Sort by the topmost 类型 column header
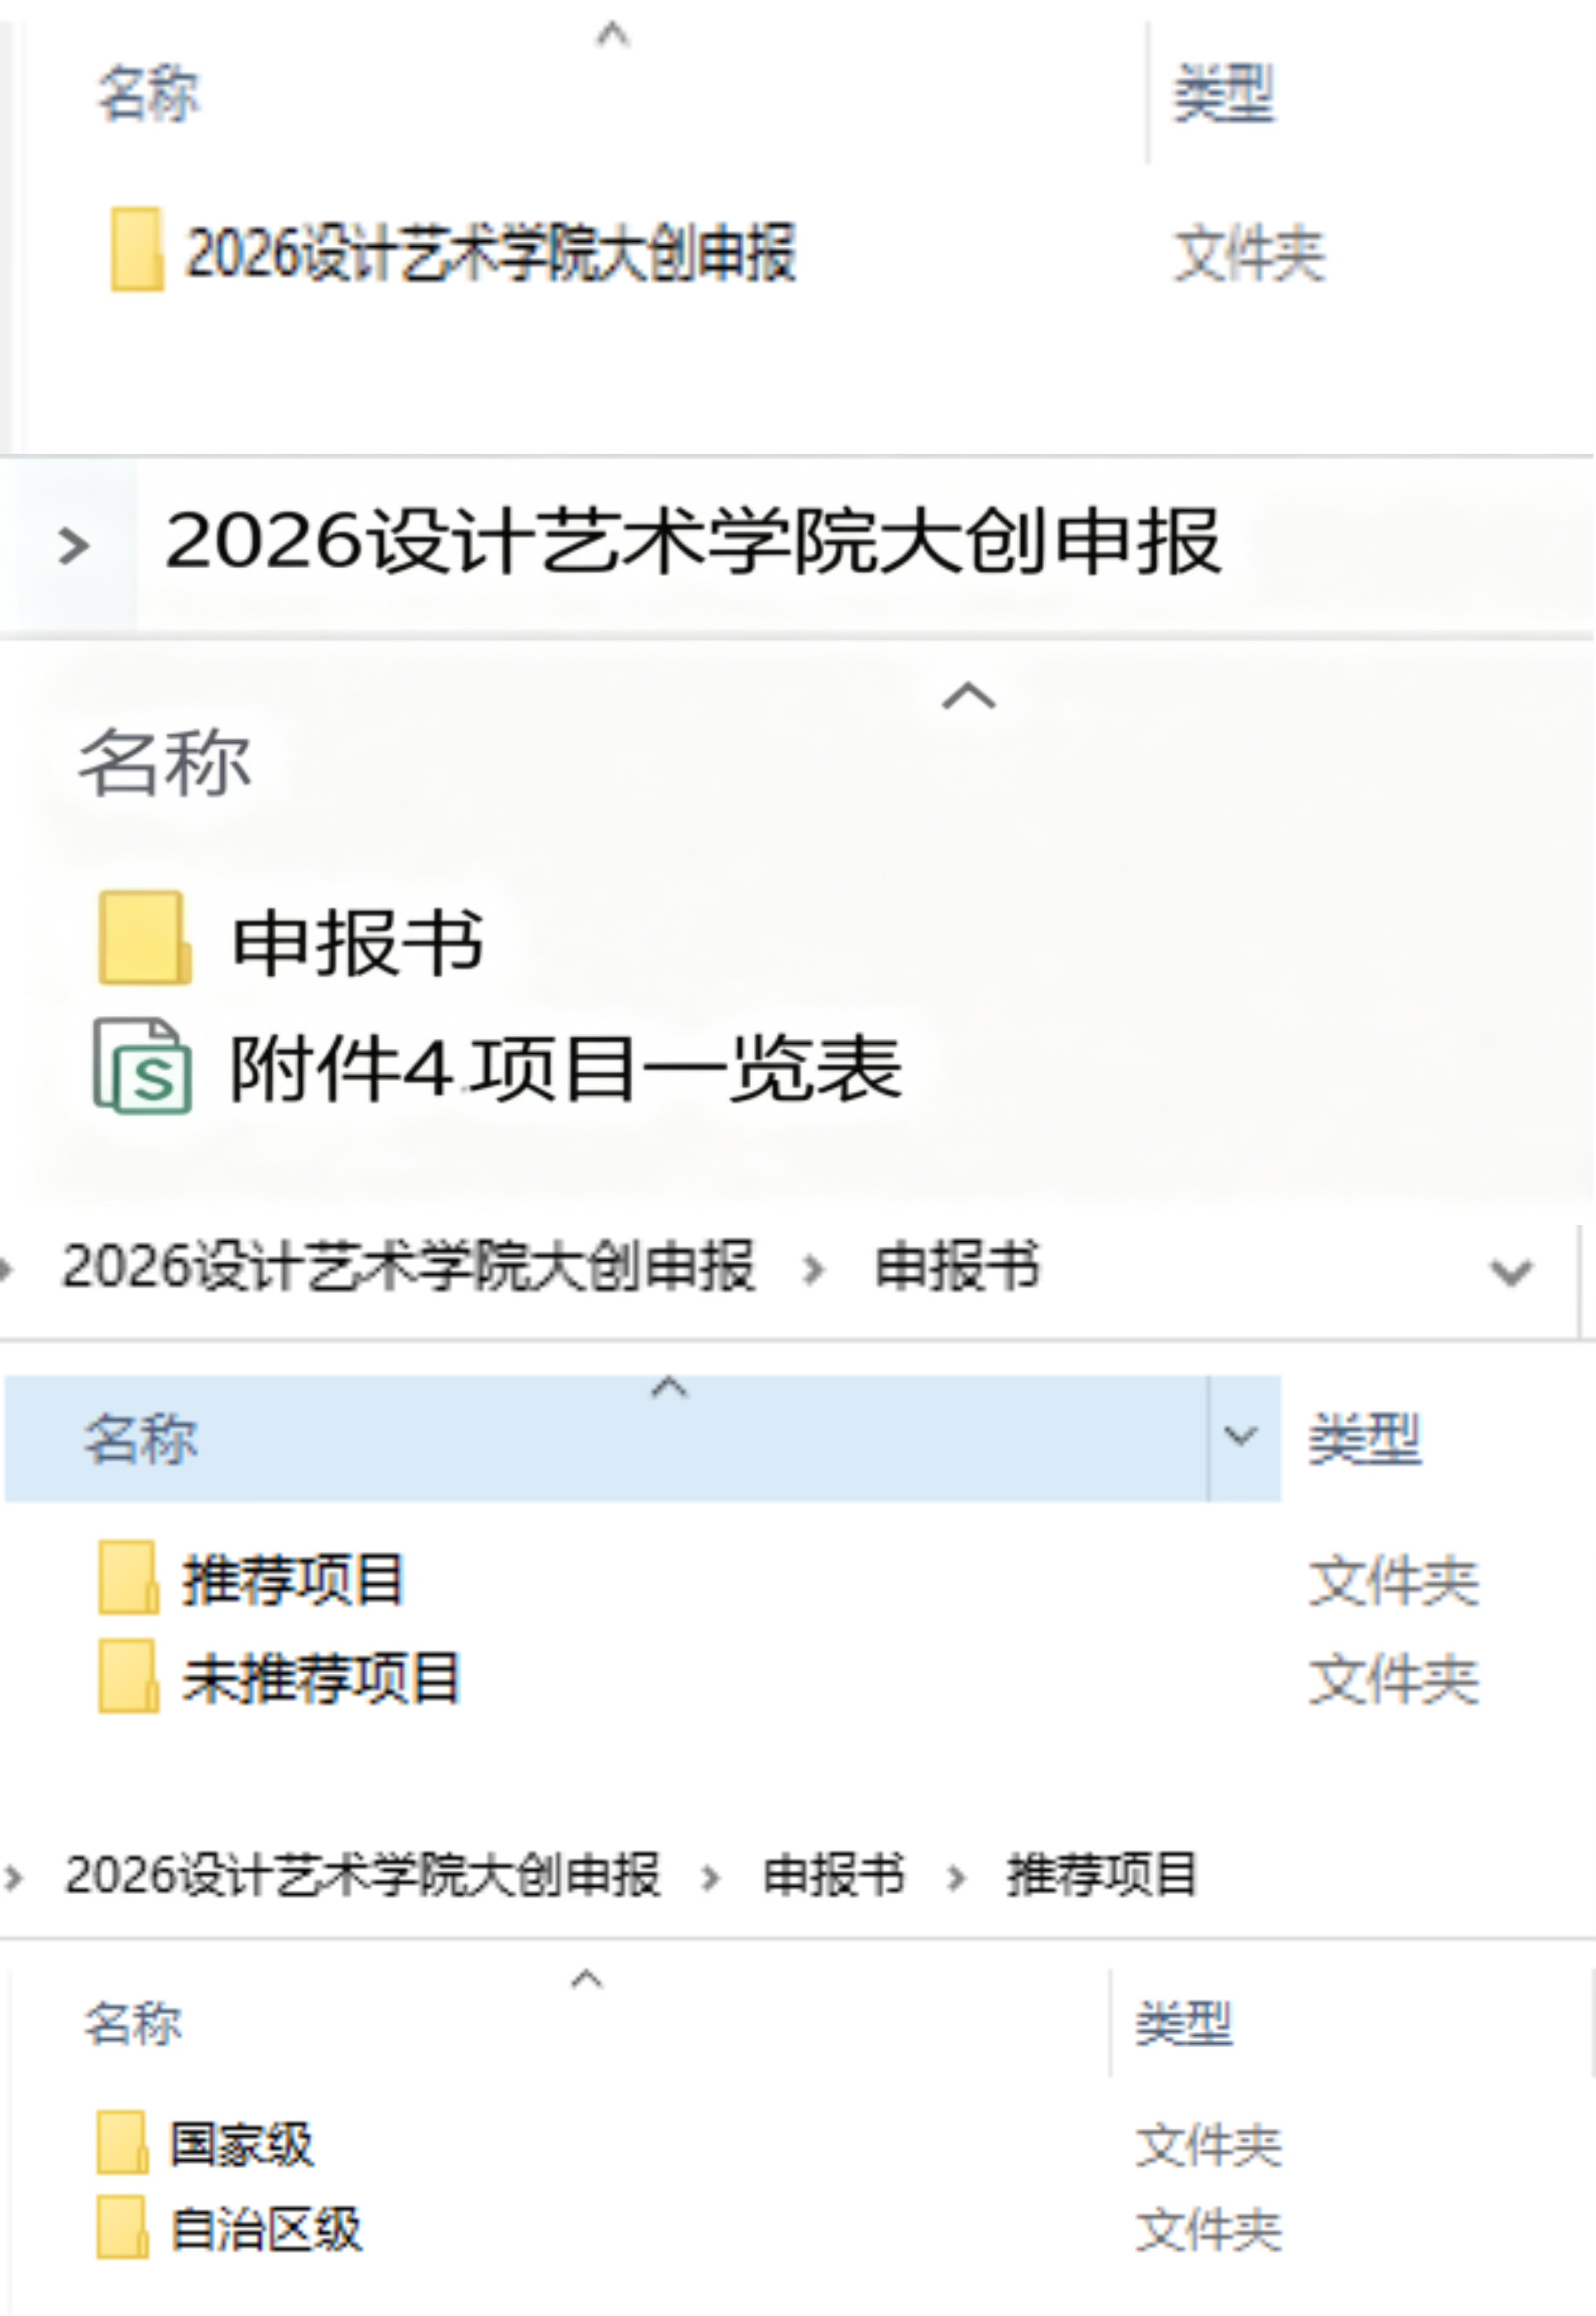This screenshot has height=2316, width=1596. (1224, 93)
